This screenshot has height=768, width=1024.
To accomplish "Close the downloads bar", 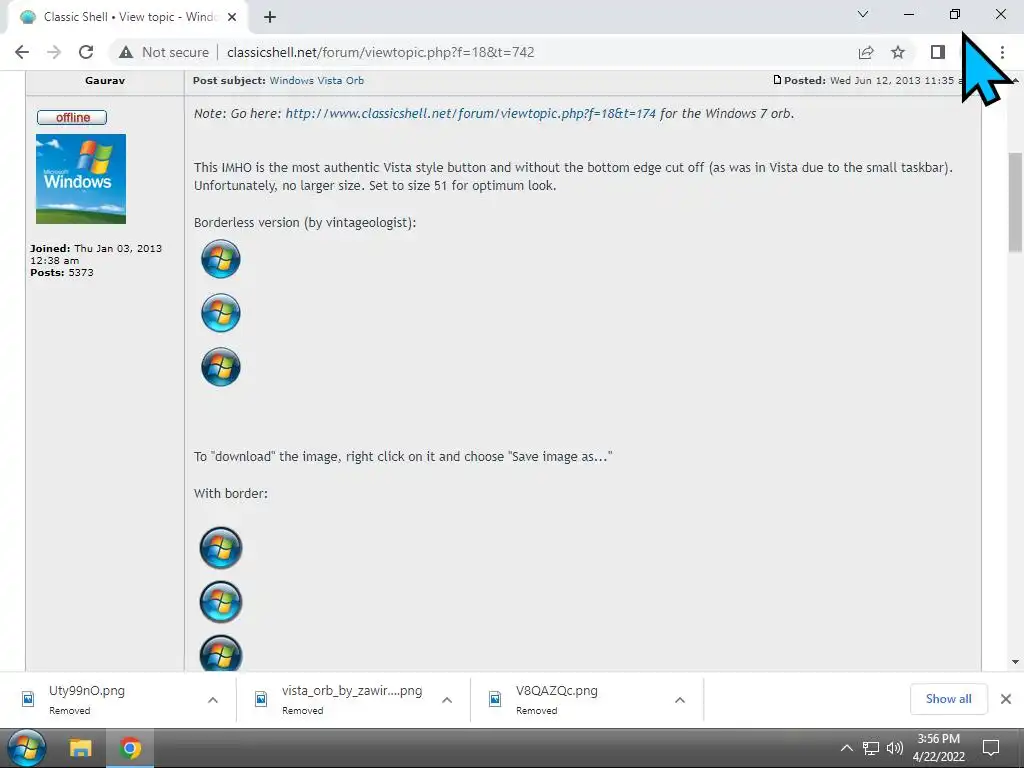I will [x=1006, y=699].
